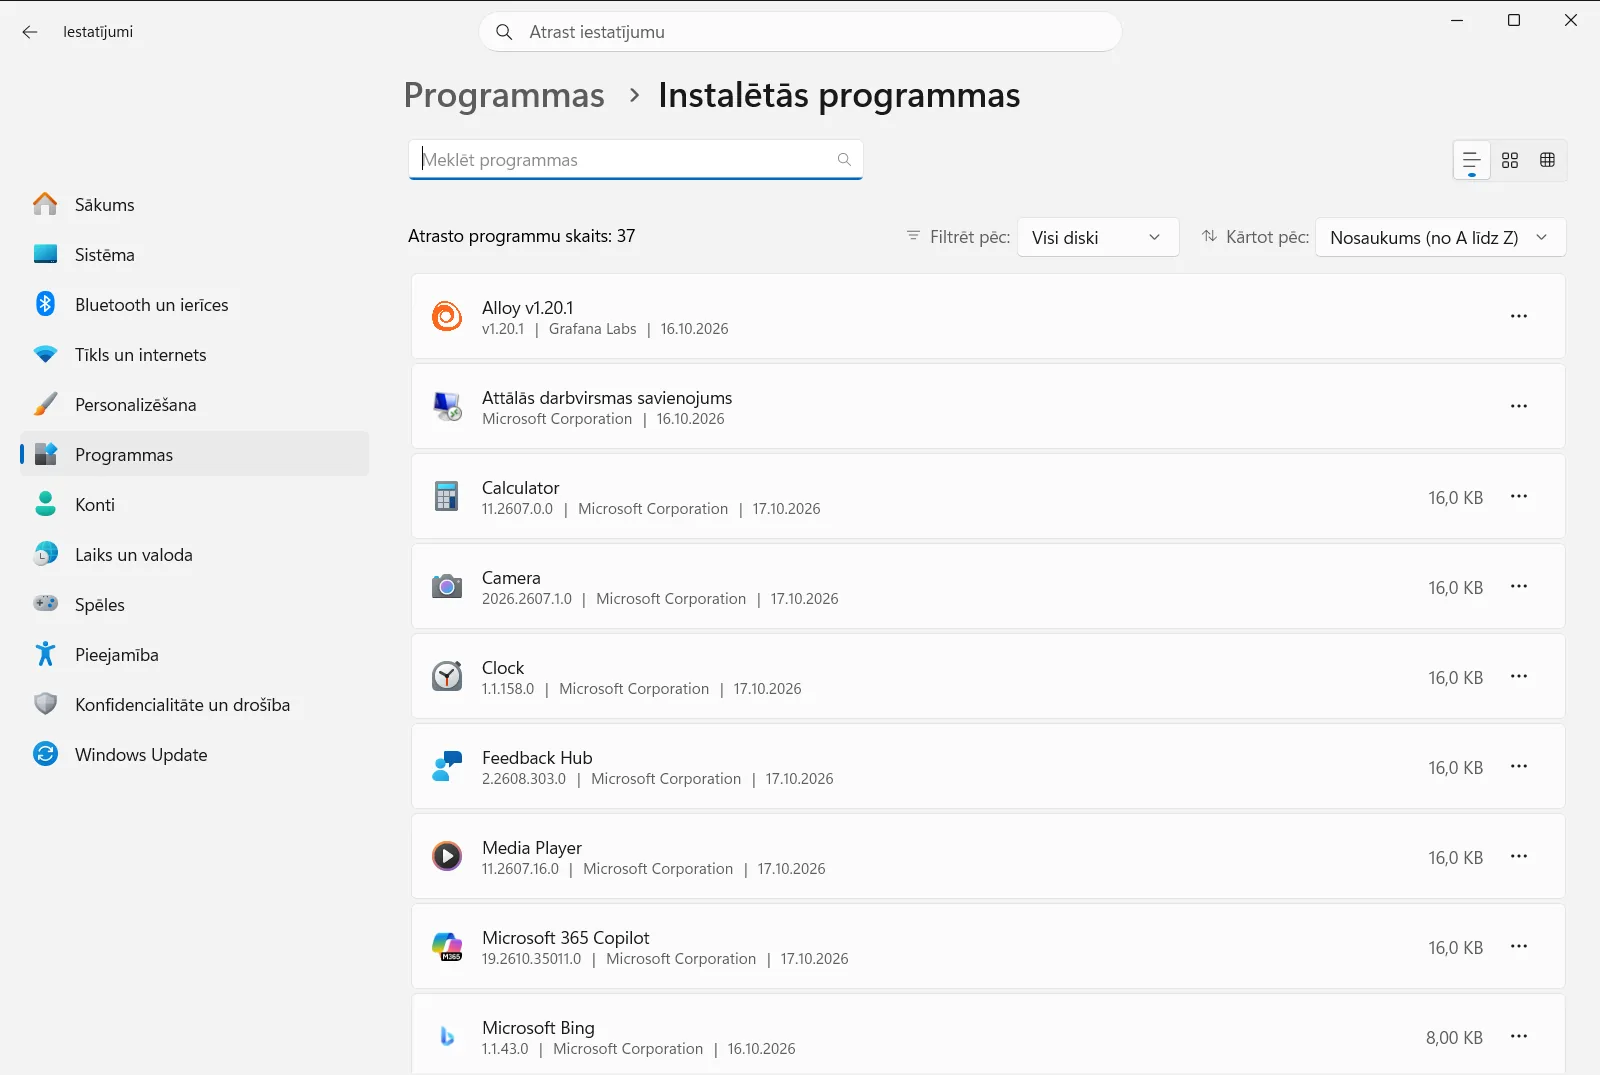Open more options for Attālās darbvirsmas savienojums
1600x1075 pixels.
point(1519,406)
